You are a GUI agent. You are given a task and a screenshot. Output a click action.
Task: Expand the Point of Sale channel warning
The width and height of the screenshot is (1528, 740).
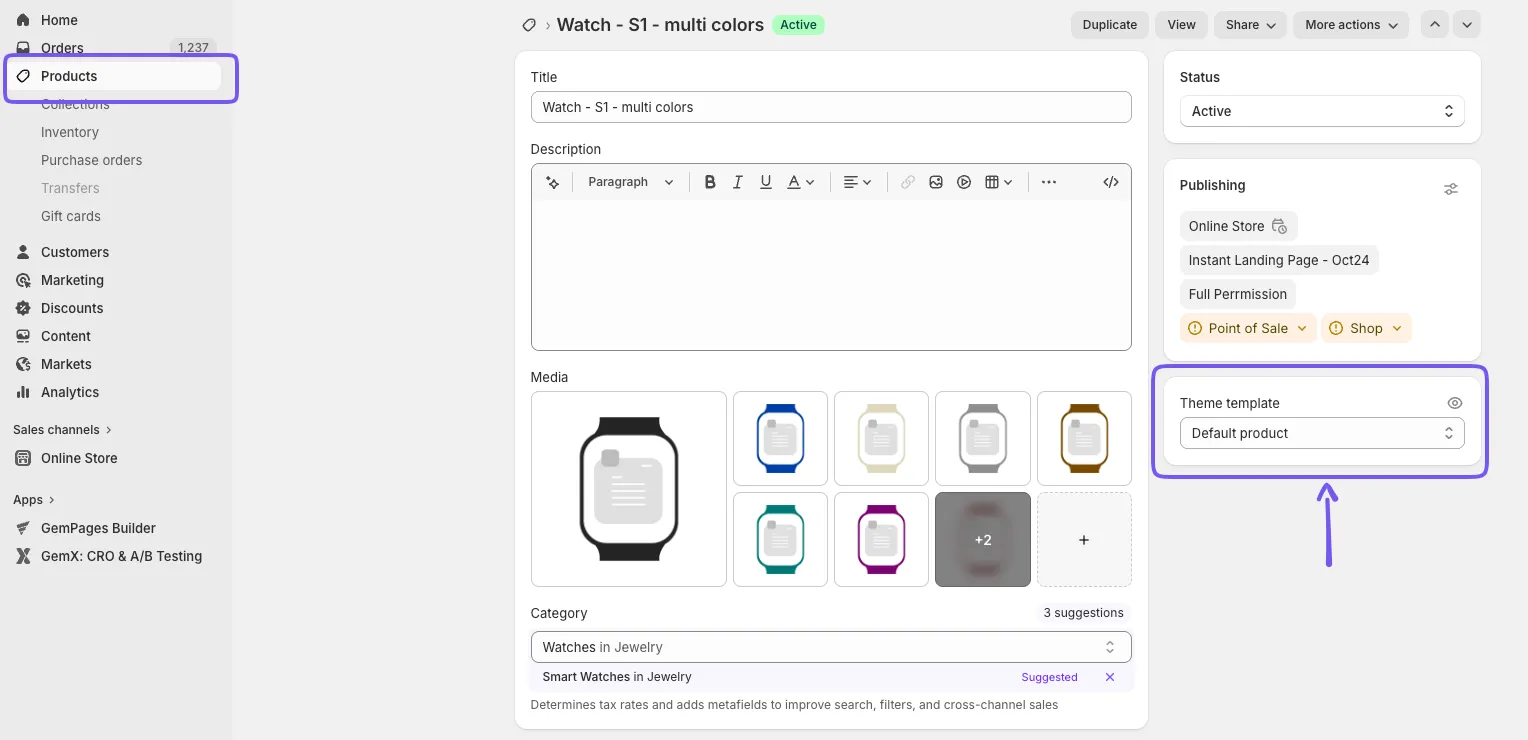[1248, 328]
